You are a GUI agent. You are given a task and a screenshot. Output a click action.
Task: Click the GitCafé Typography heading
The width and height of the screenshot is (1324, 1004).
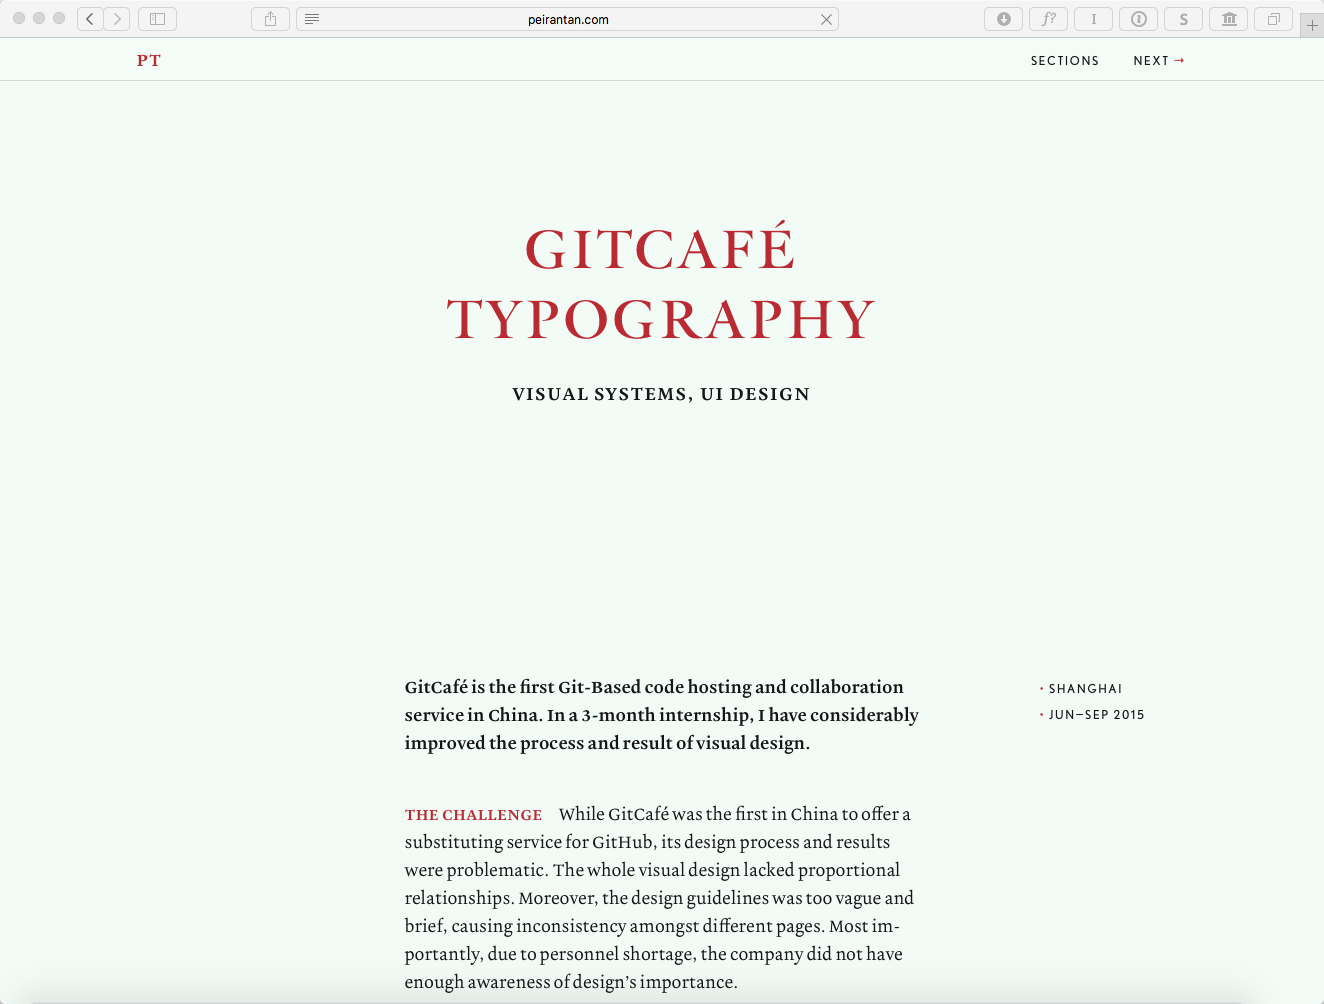click(661, 284)
